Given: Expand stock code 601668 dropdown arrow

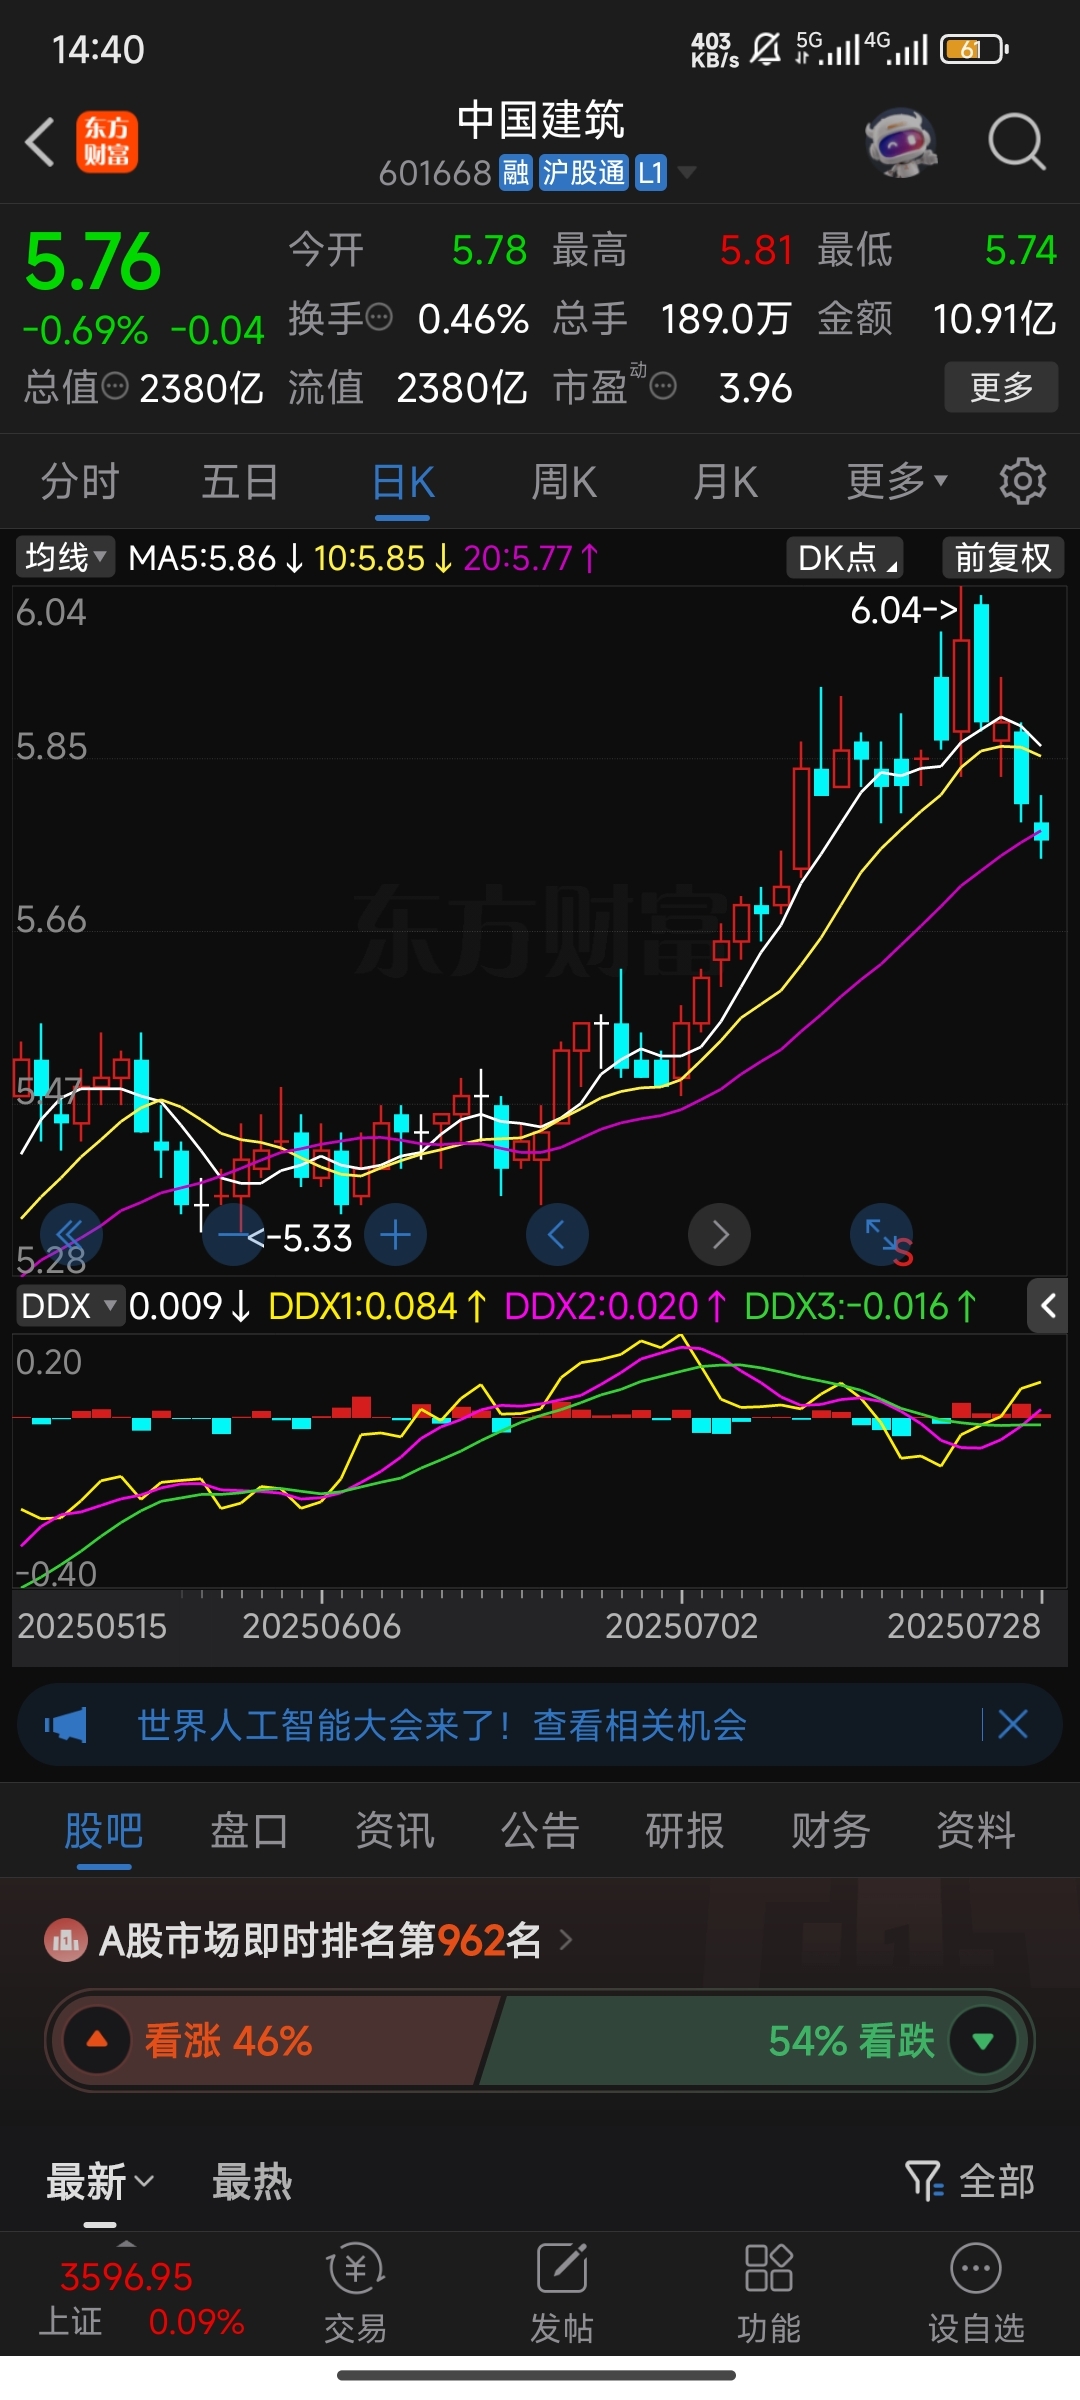Looking at the screenshot, I should [686, 173].
